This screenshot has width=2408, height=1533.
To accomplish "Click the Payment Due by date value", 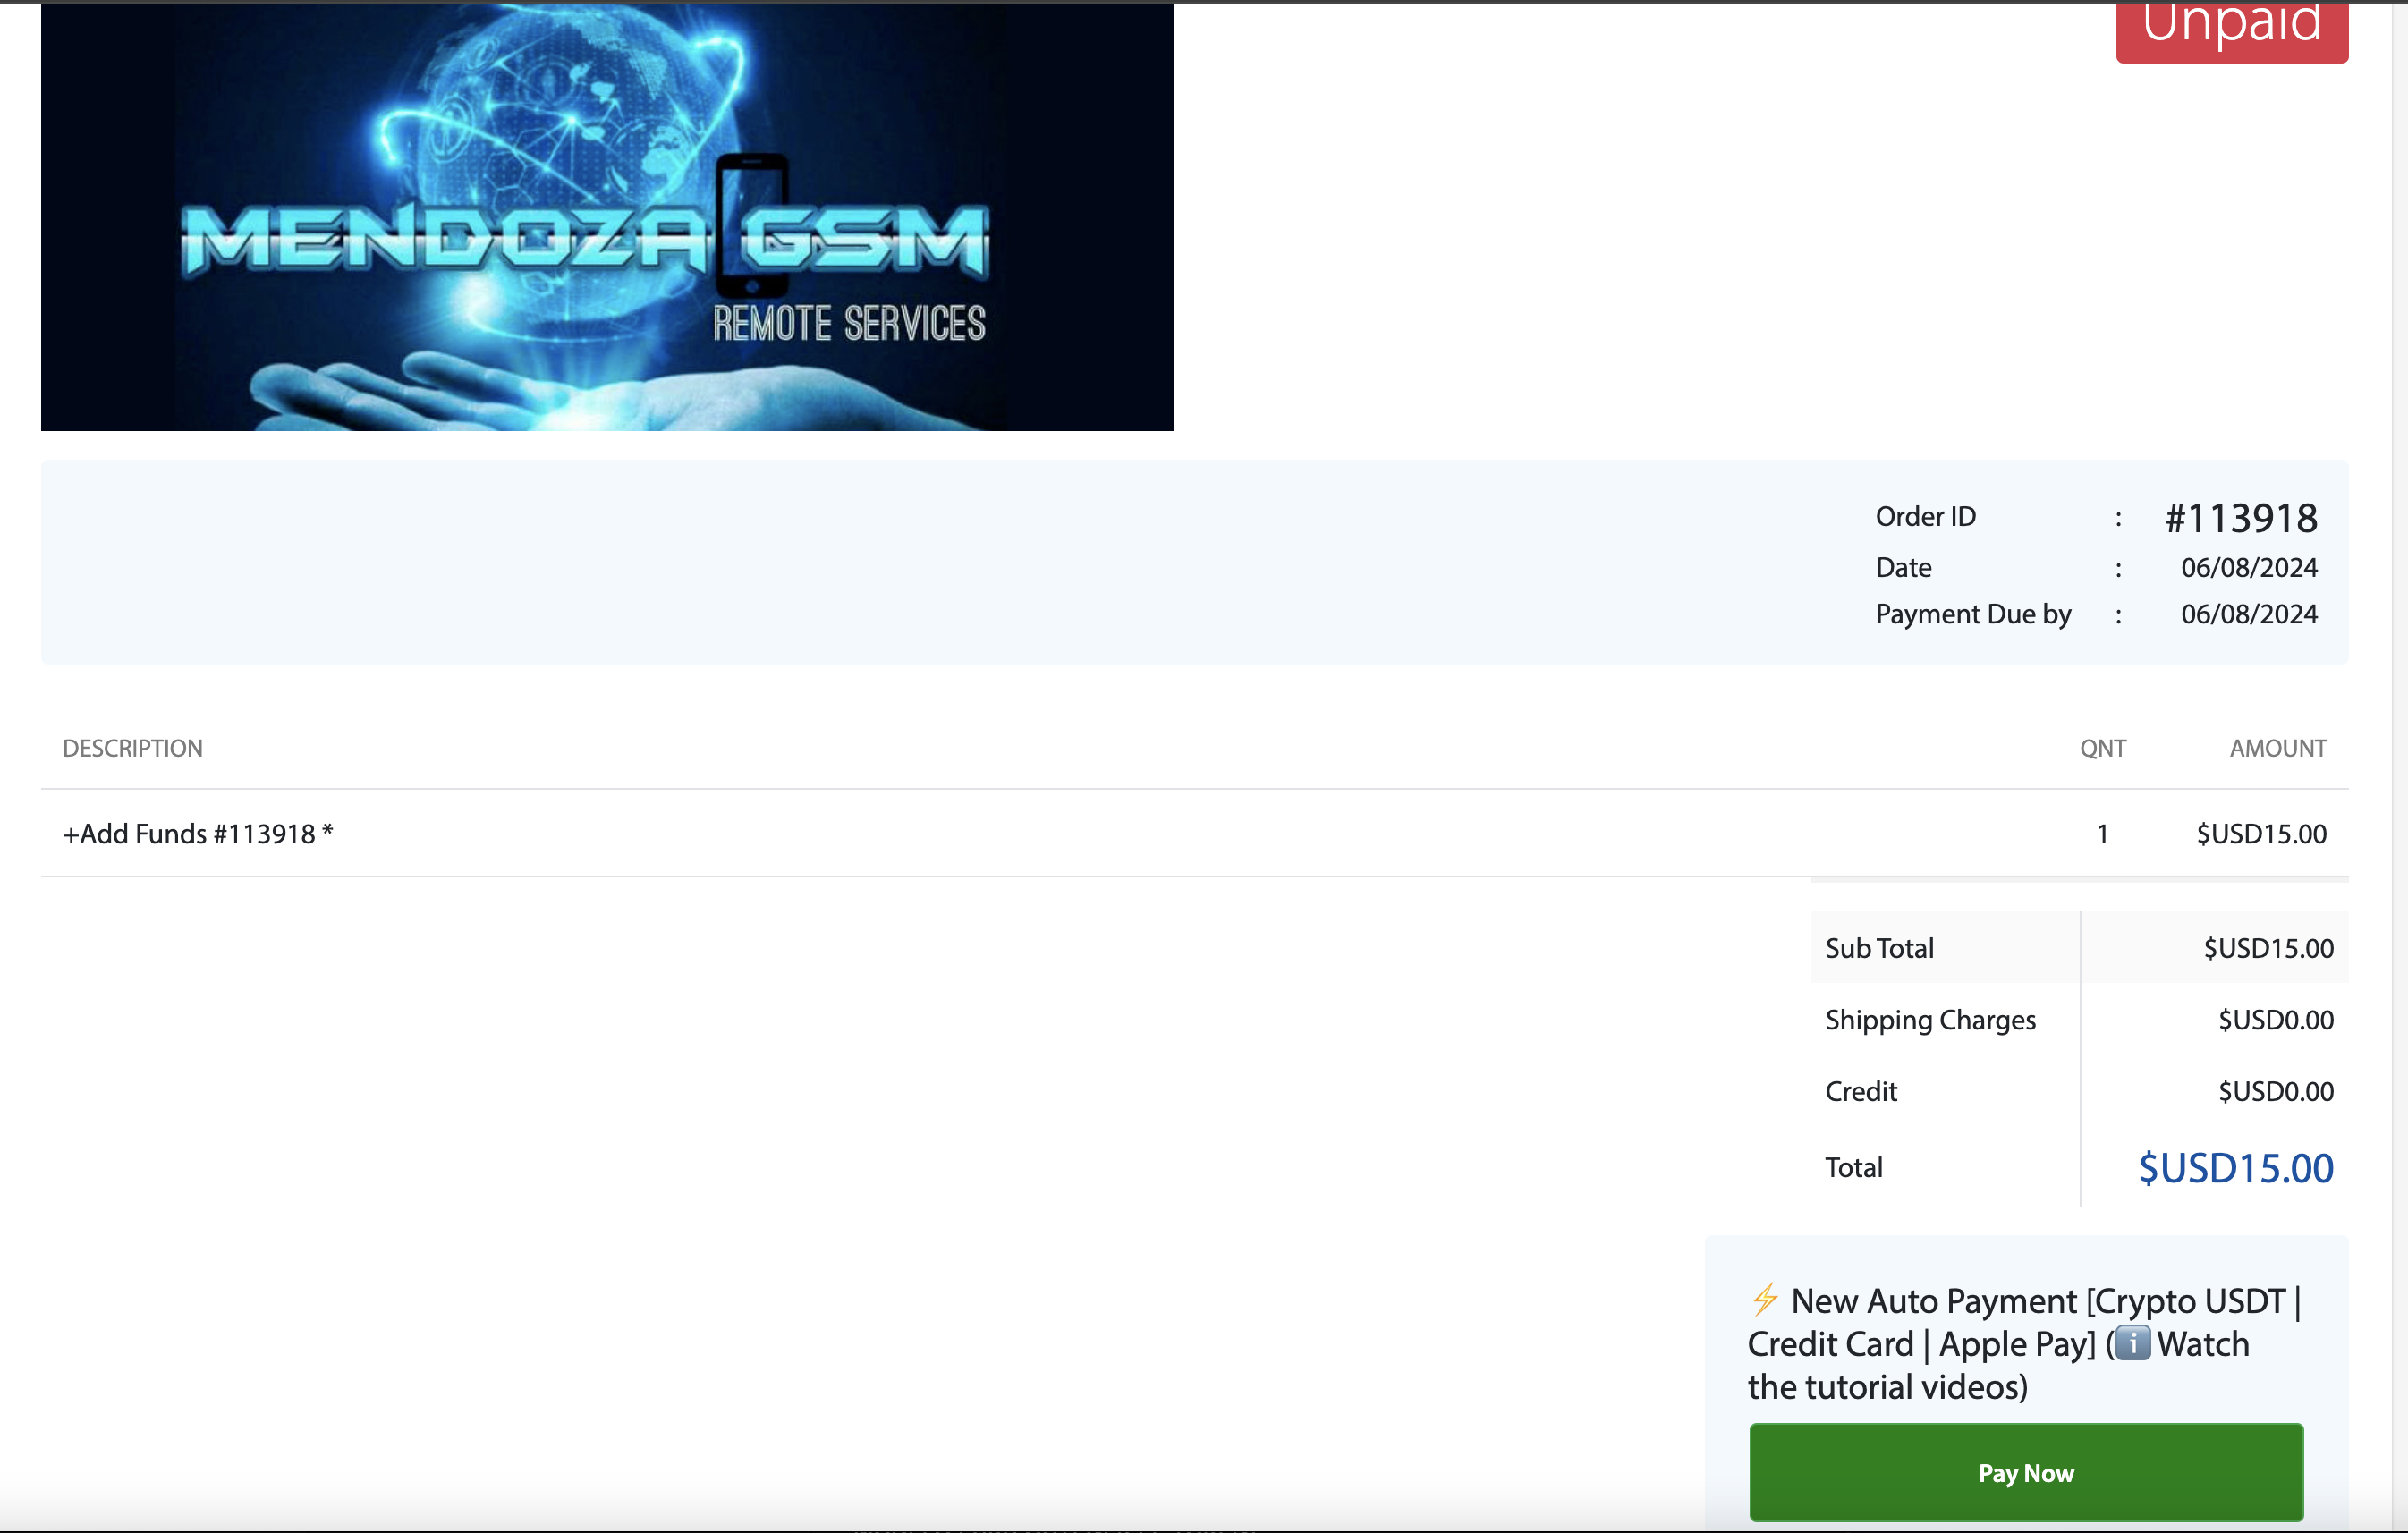I will [x=2249, y=614].
